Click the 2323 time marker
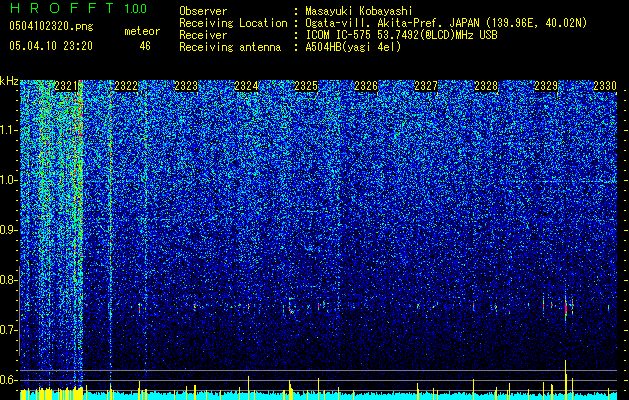This screenshot has height=400, width=629. 186,86
